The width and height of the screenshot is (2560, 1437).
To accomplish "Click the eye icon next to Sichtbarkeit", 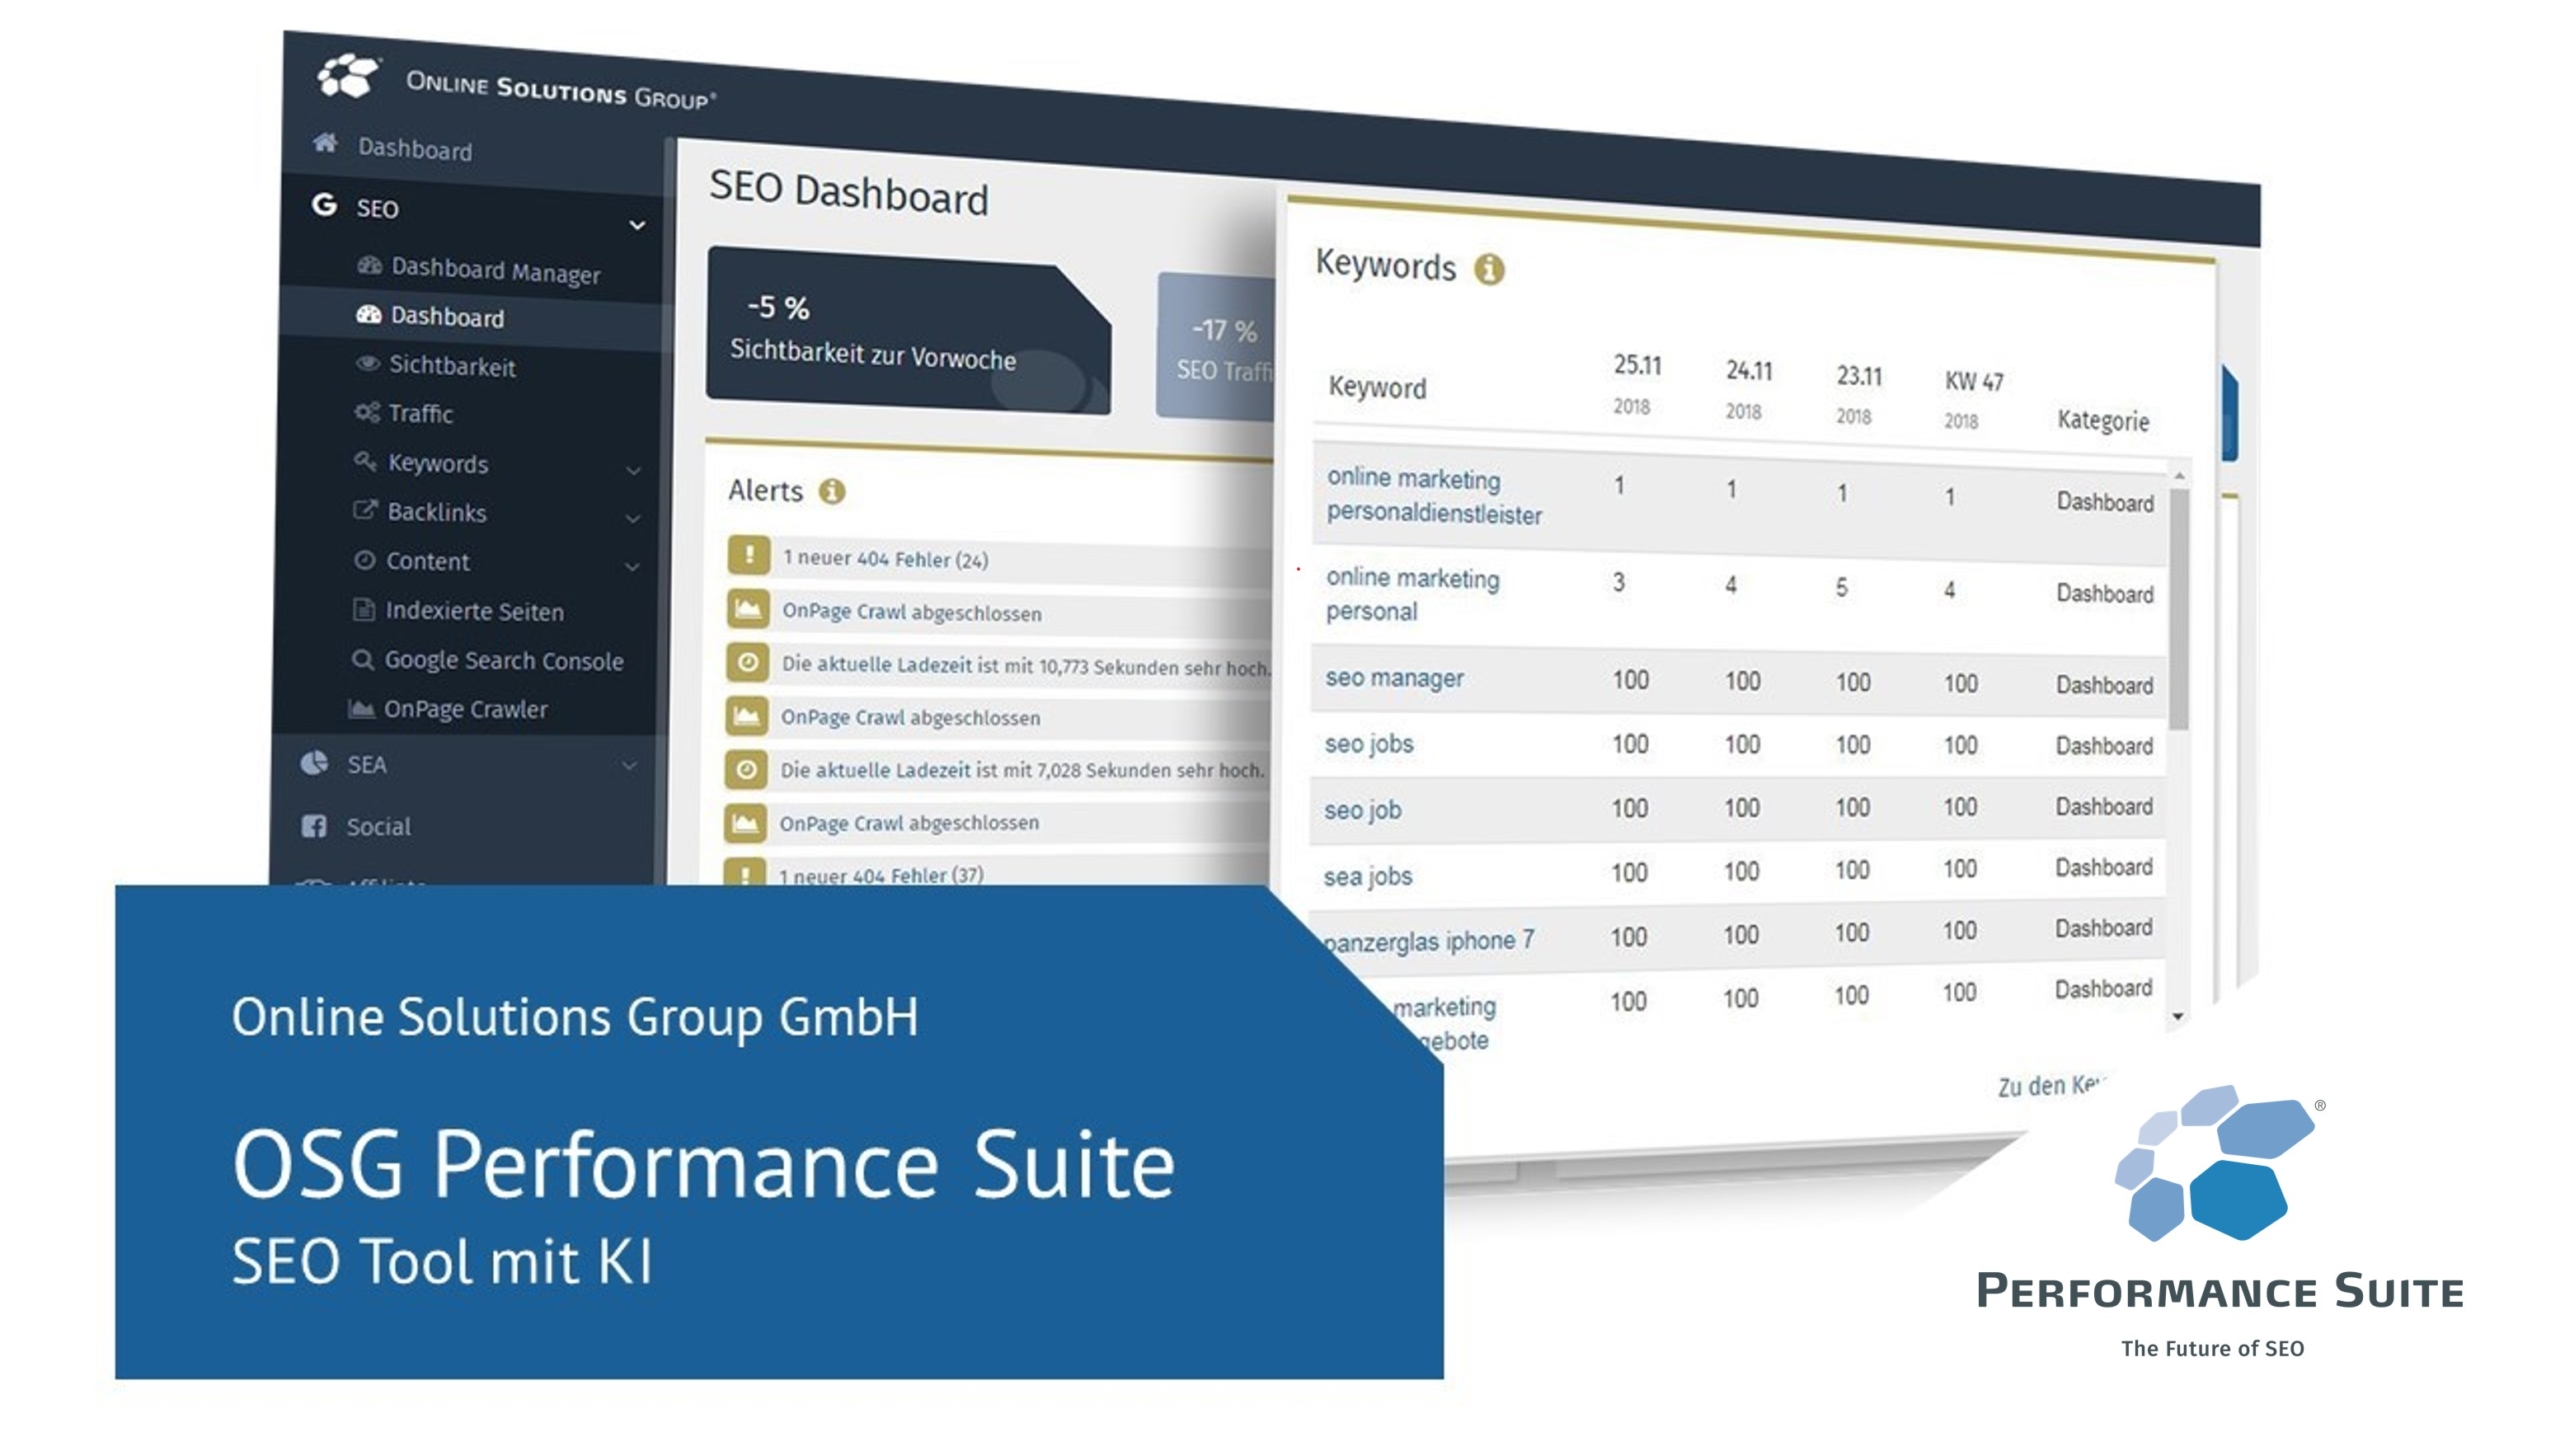I will (368, 363).
